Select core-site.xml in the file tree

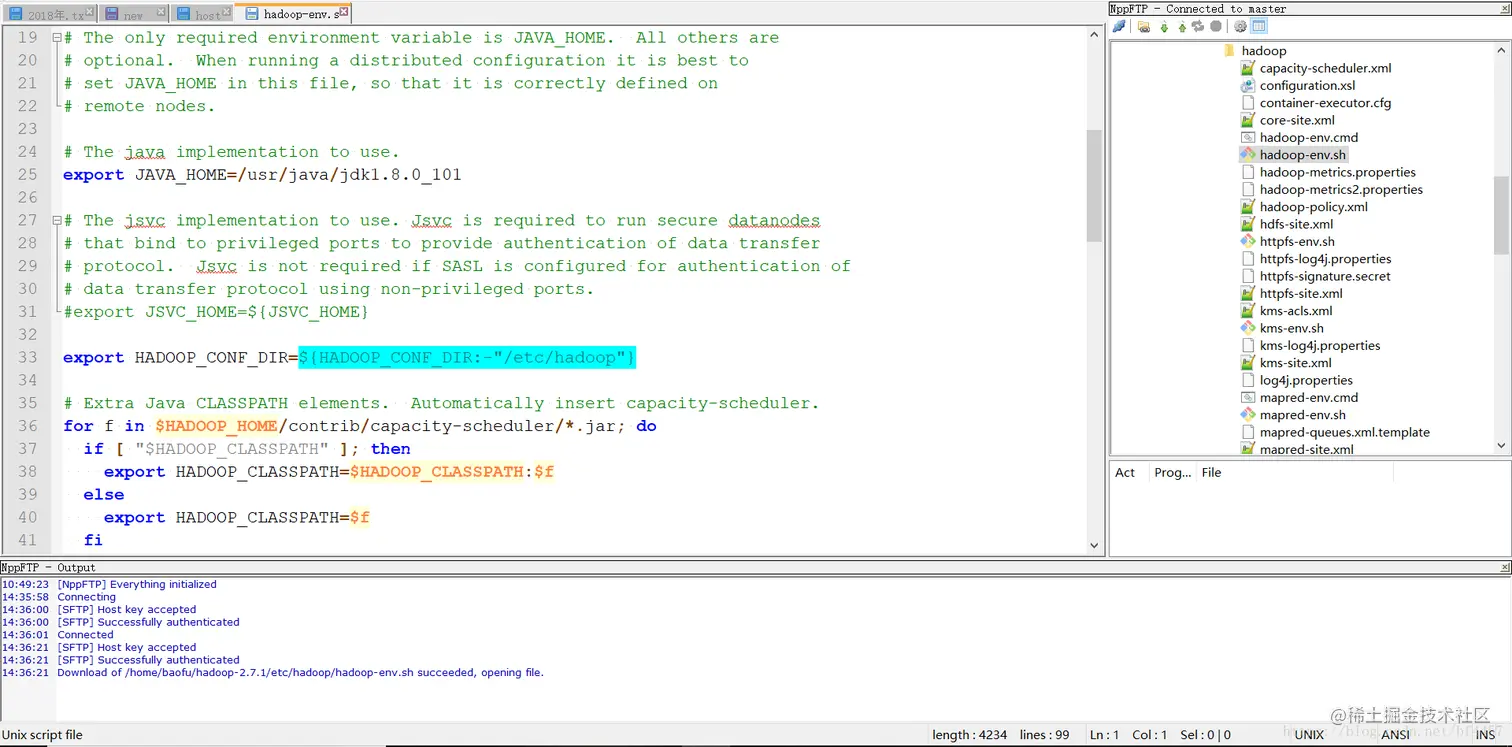[1297, 120]
